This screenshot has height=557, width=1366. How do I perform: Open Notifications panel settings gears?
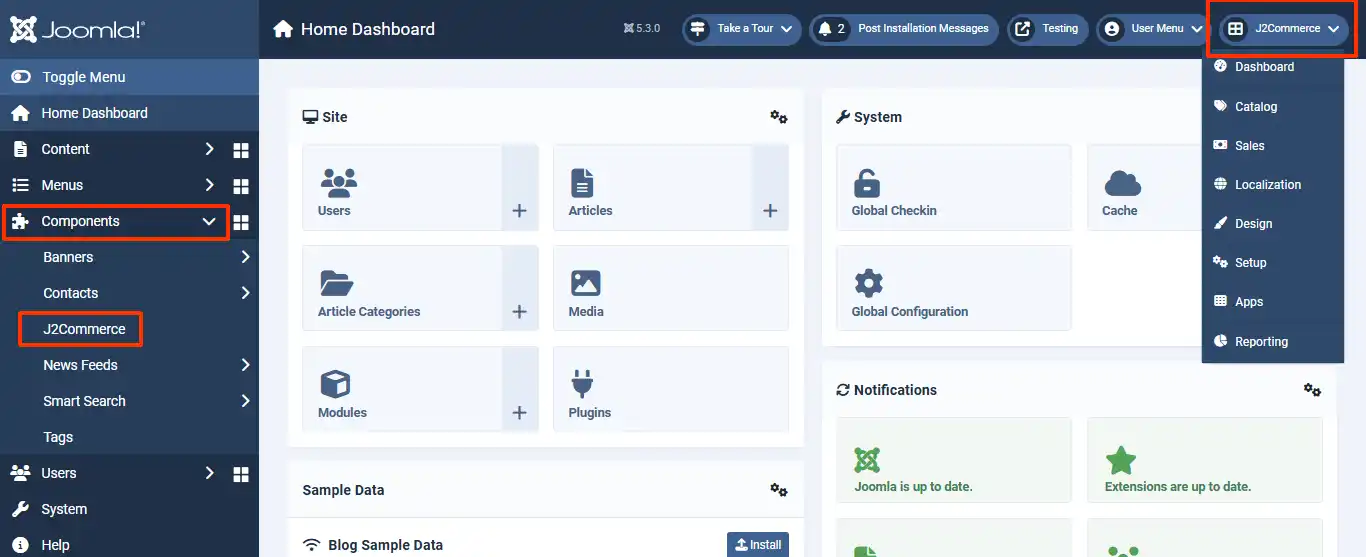[1312, 390]
